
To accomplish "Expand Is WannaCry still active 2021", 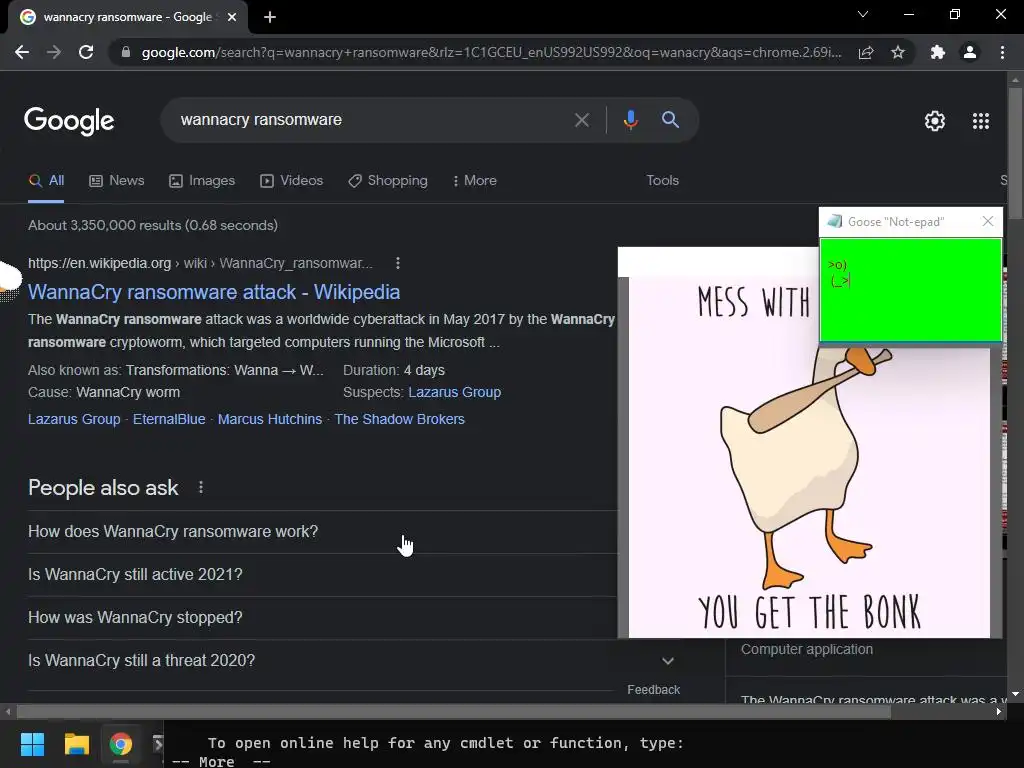I will [322, 575].
